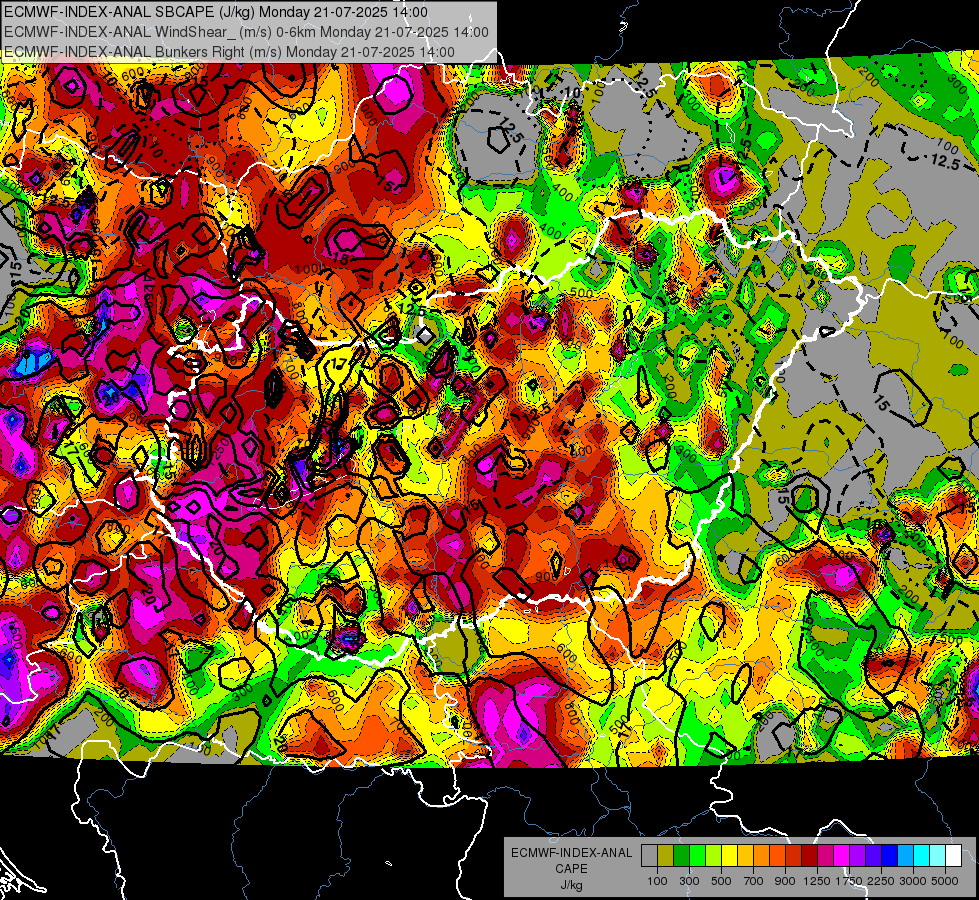Viewport: 979px width, 900px height.
Task: Click the bright magenta 1500–1750 legend swatch
Action: pyautogui.click(x=842, y=856)
